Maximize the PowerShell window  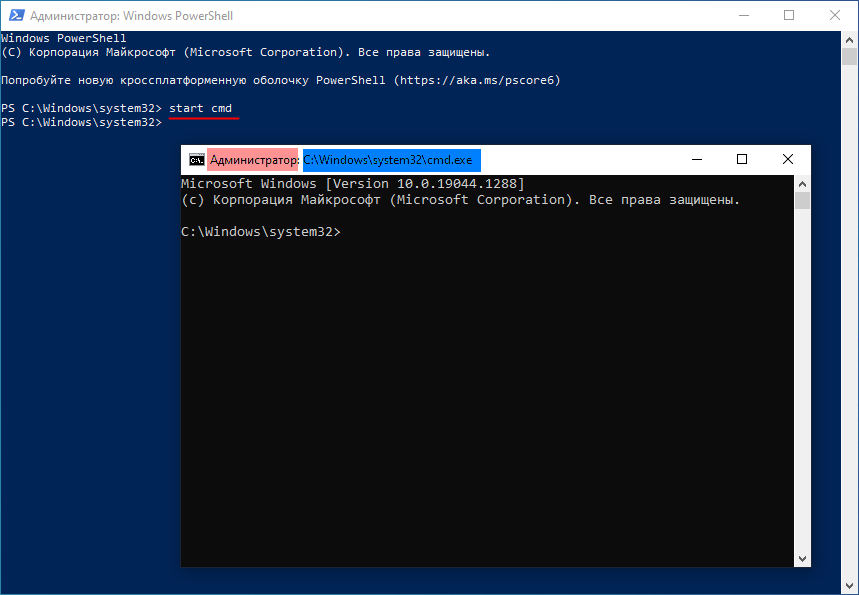(x=789, y=15)
